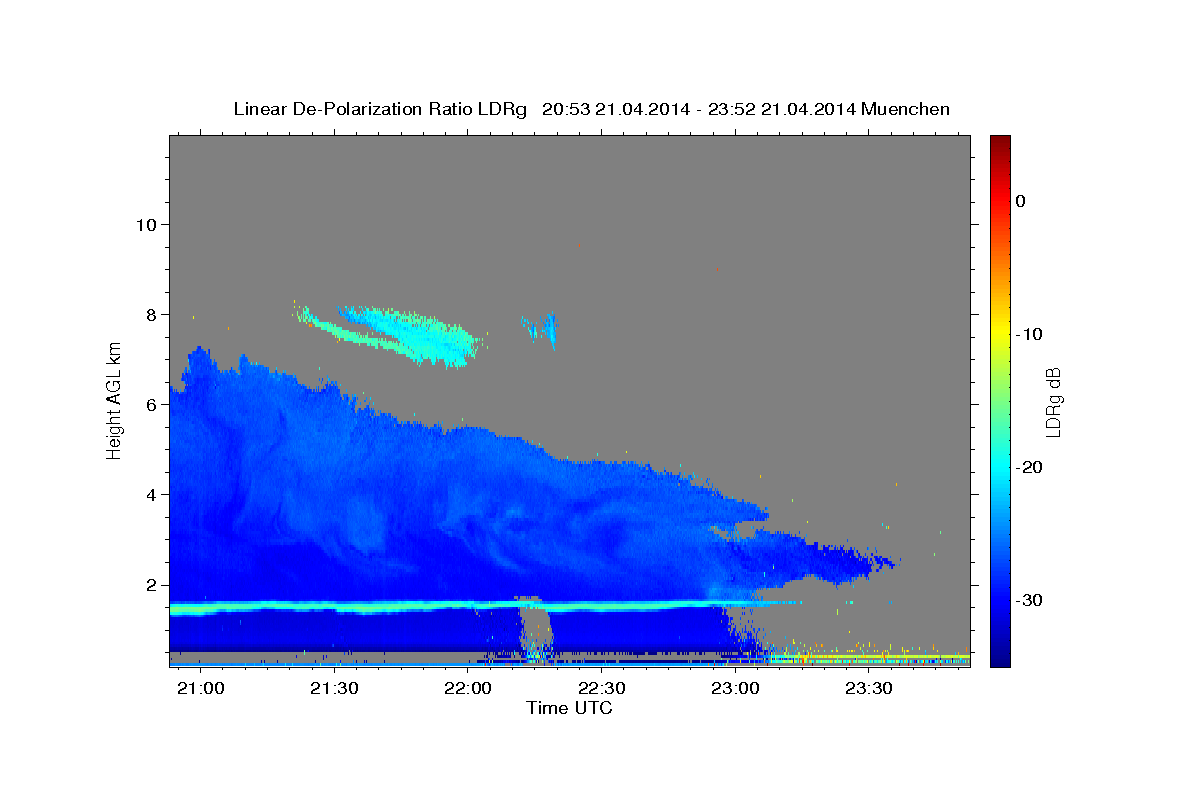Image resolution: width=1200 pixels, height=800 pixels.
Task: Click the dark red top of colorbar
Action: tap(1000, 142)
